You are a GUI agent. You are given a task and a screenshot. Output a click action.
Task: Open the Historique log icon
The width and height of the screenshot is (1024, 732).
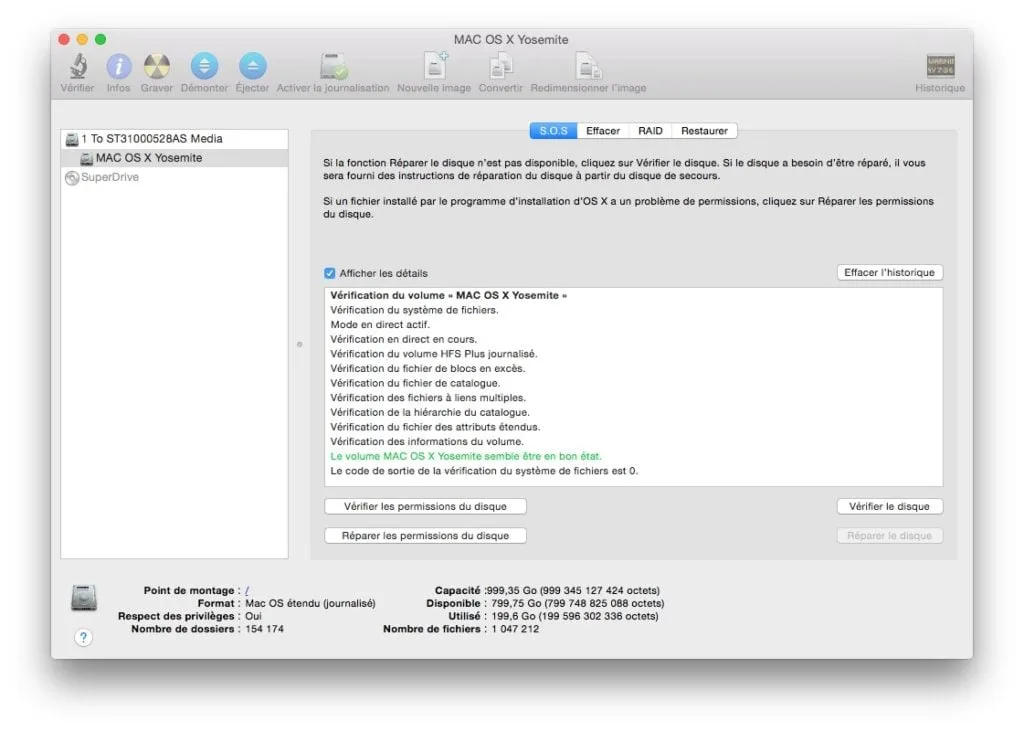click(x=940, y=66)
